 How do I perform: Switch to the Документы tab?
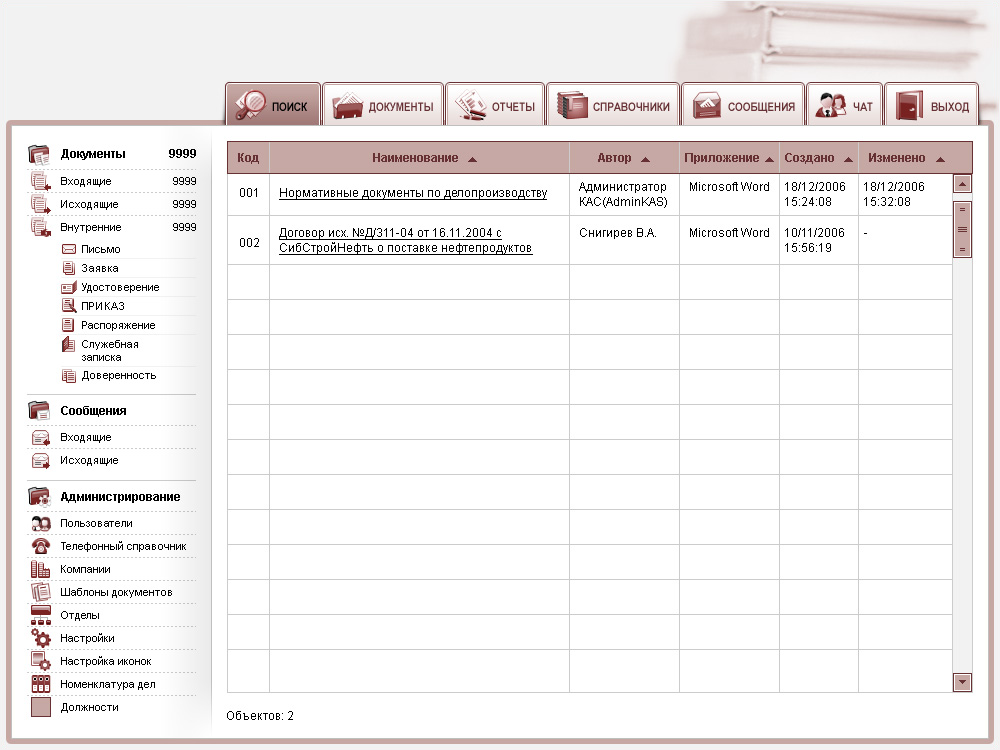(383, 106)
